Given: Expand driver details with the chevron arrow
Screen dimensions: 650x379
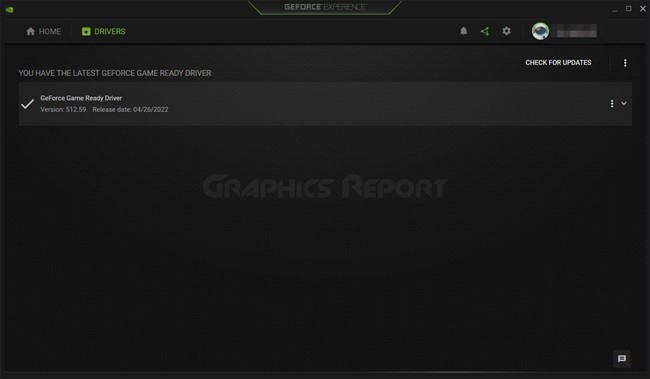Looking at the screenshot, I should tap(623, 104).
